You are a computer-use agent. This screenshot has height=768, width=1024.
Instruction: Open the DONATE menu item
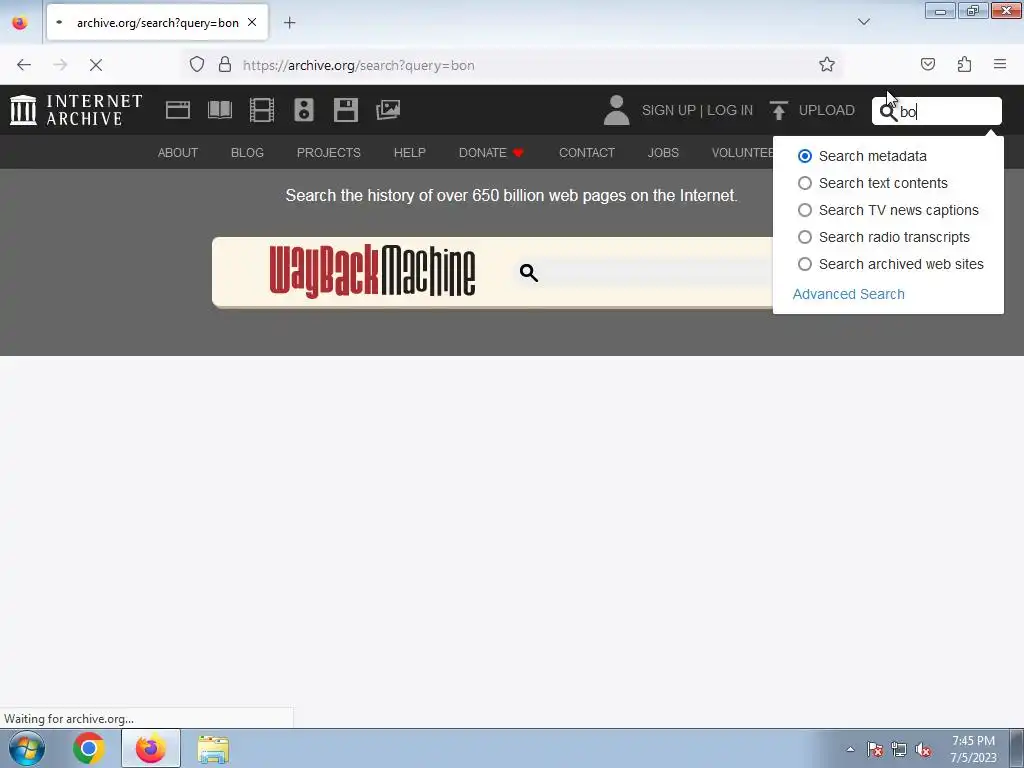pos(491,153)
